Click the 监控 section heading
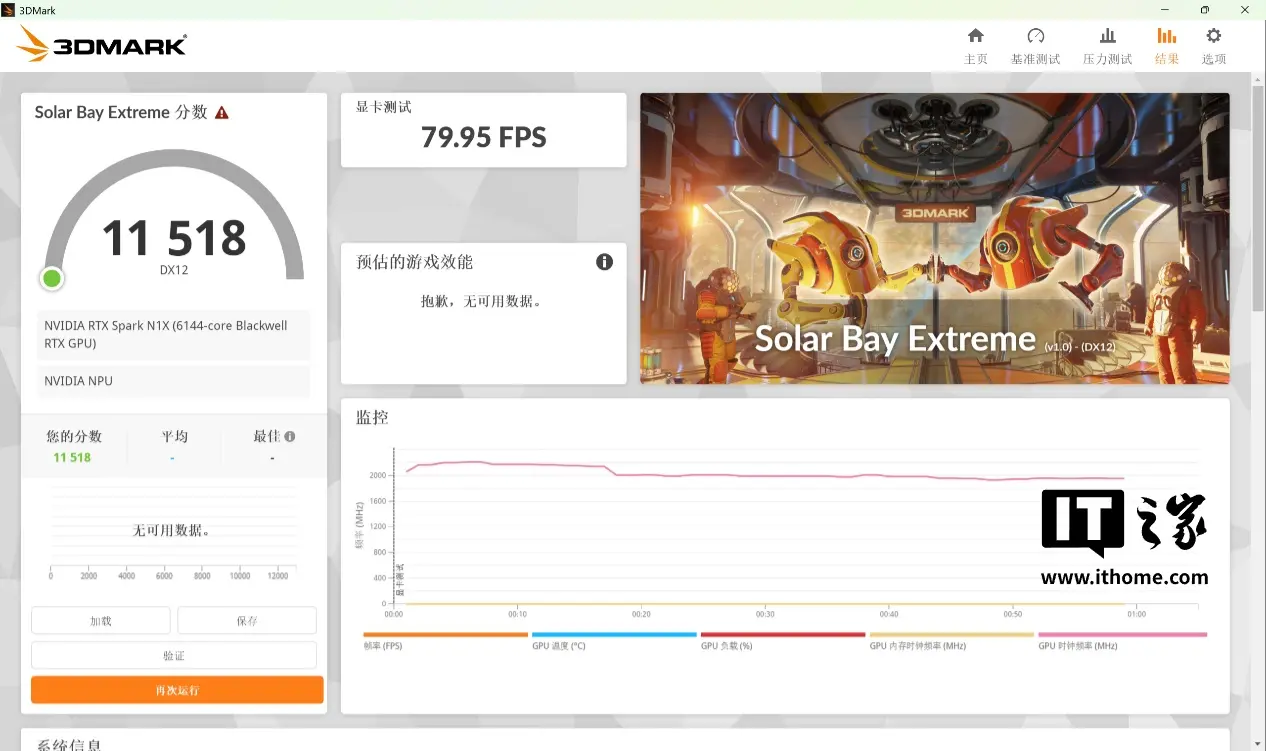 [372, 418]
